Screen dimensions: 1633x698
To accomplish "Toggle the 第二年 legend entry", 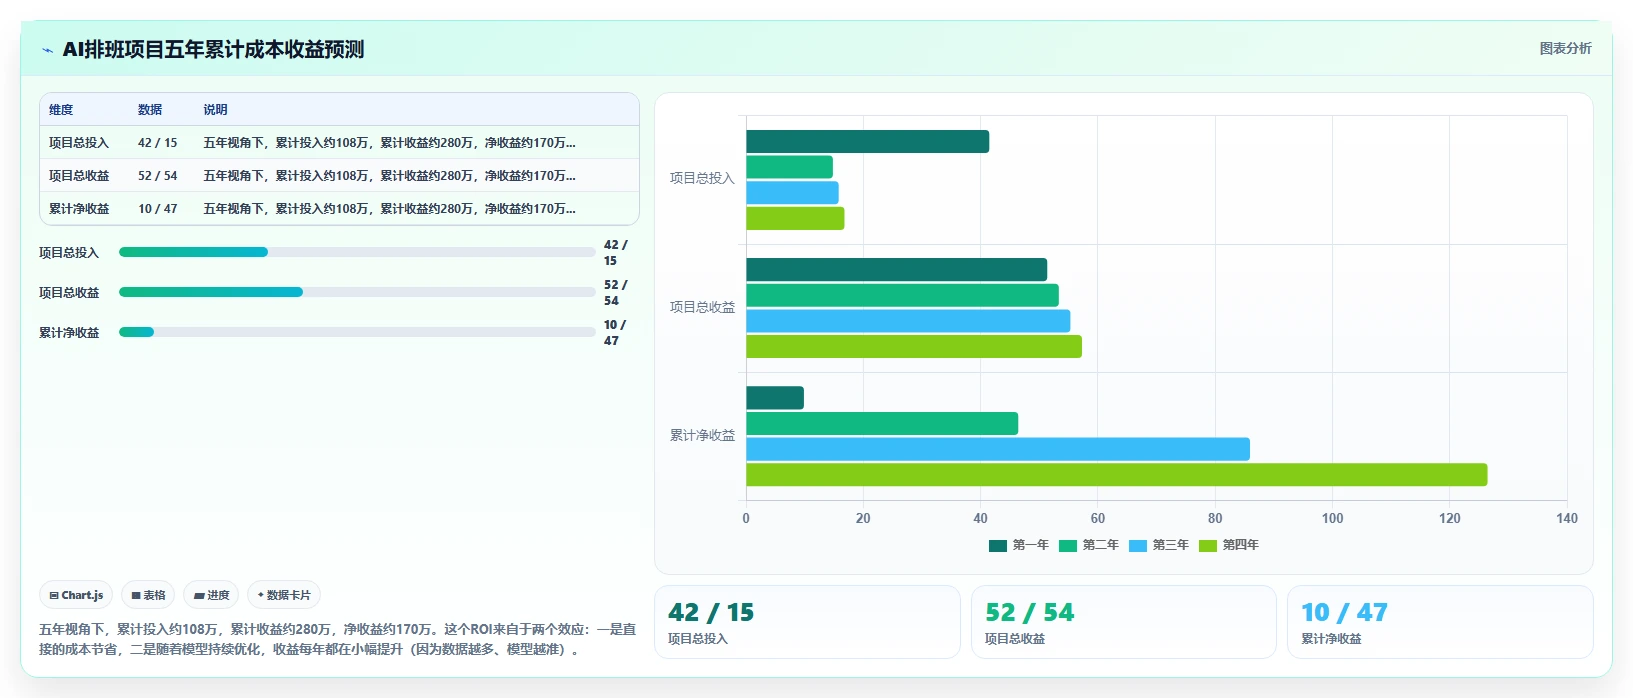I will tap(1089, 545).
